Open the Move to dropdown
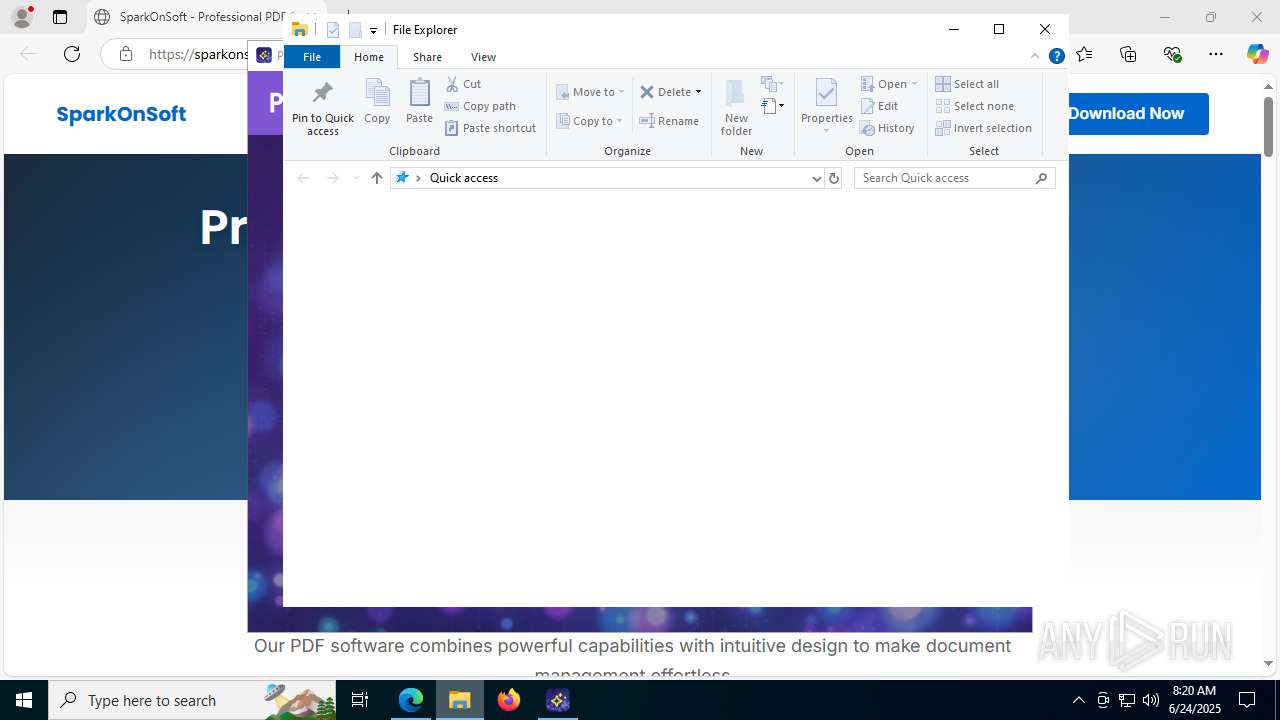The width and height of the screenshot is (1280, 720). click(x=590, y=92)
